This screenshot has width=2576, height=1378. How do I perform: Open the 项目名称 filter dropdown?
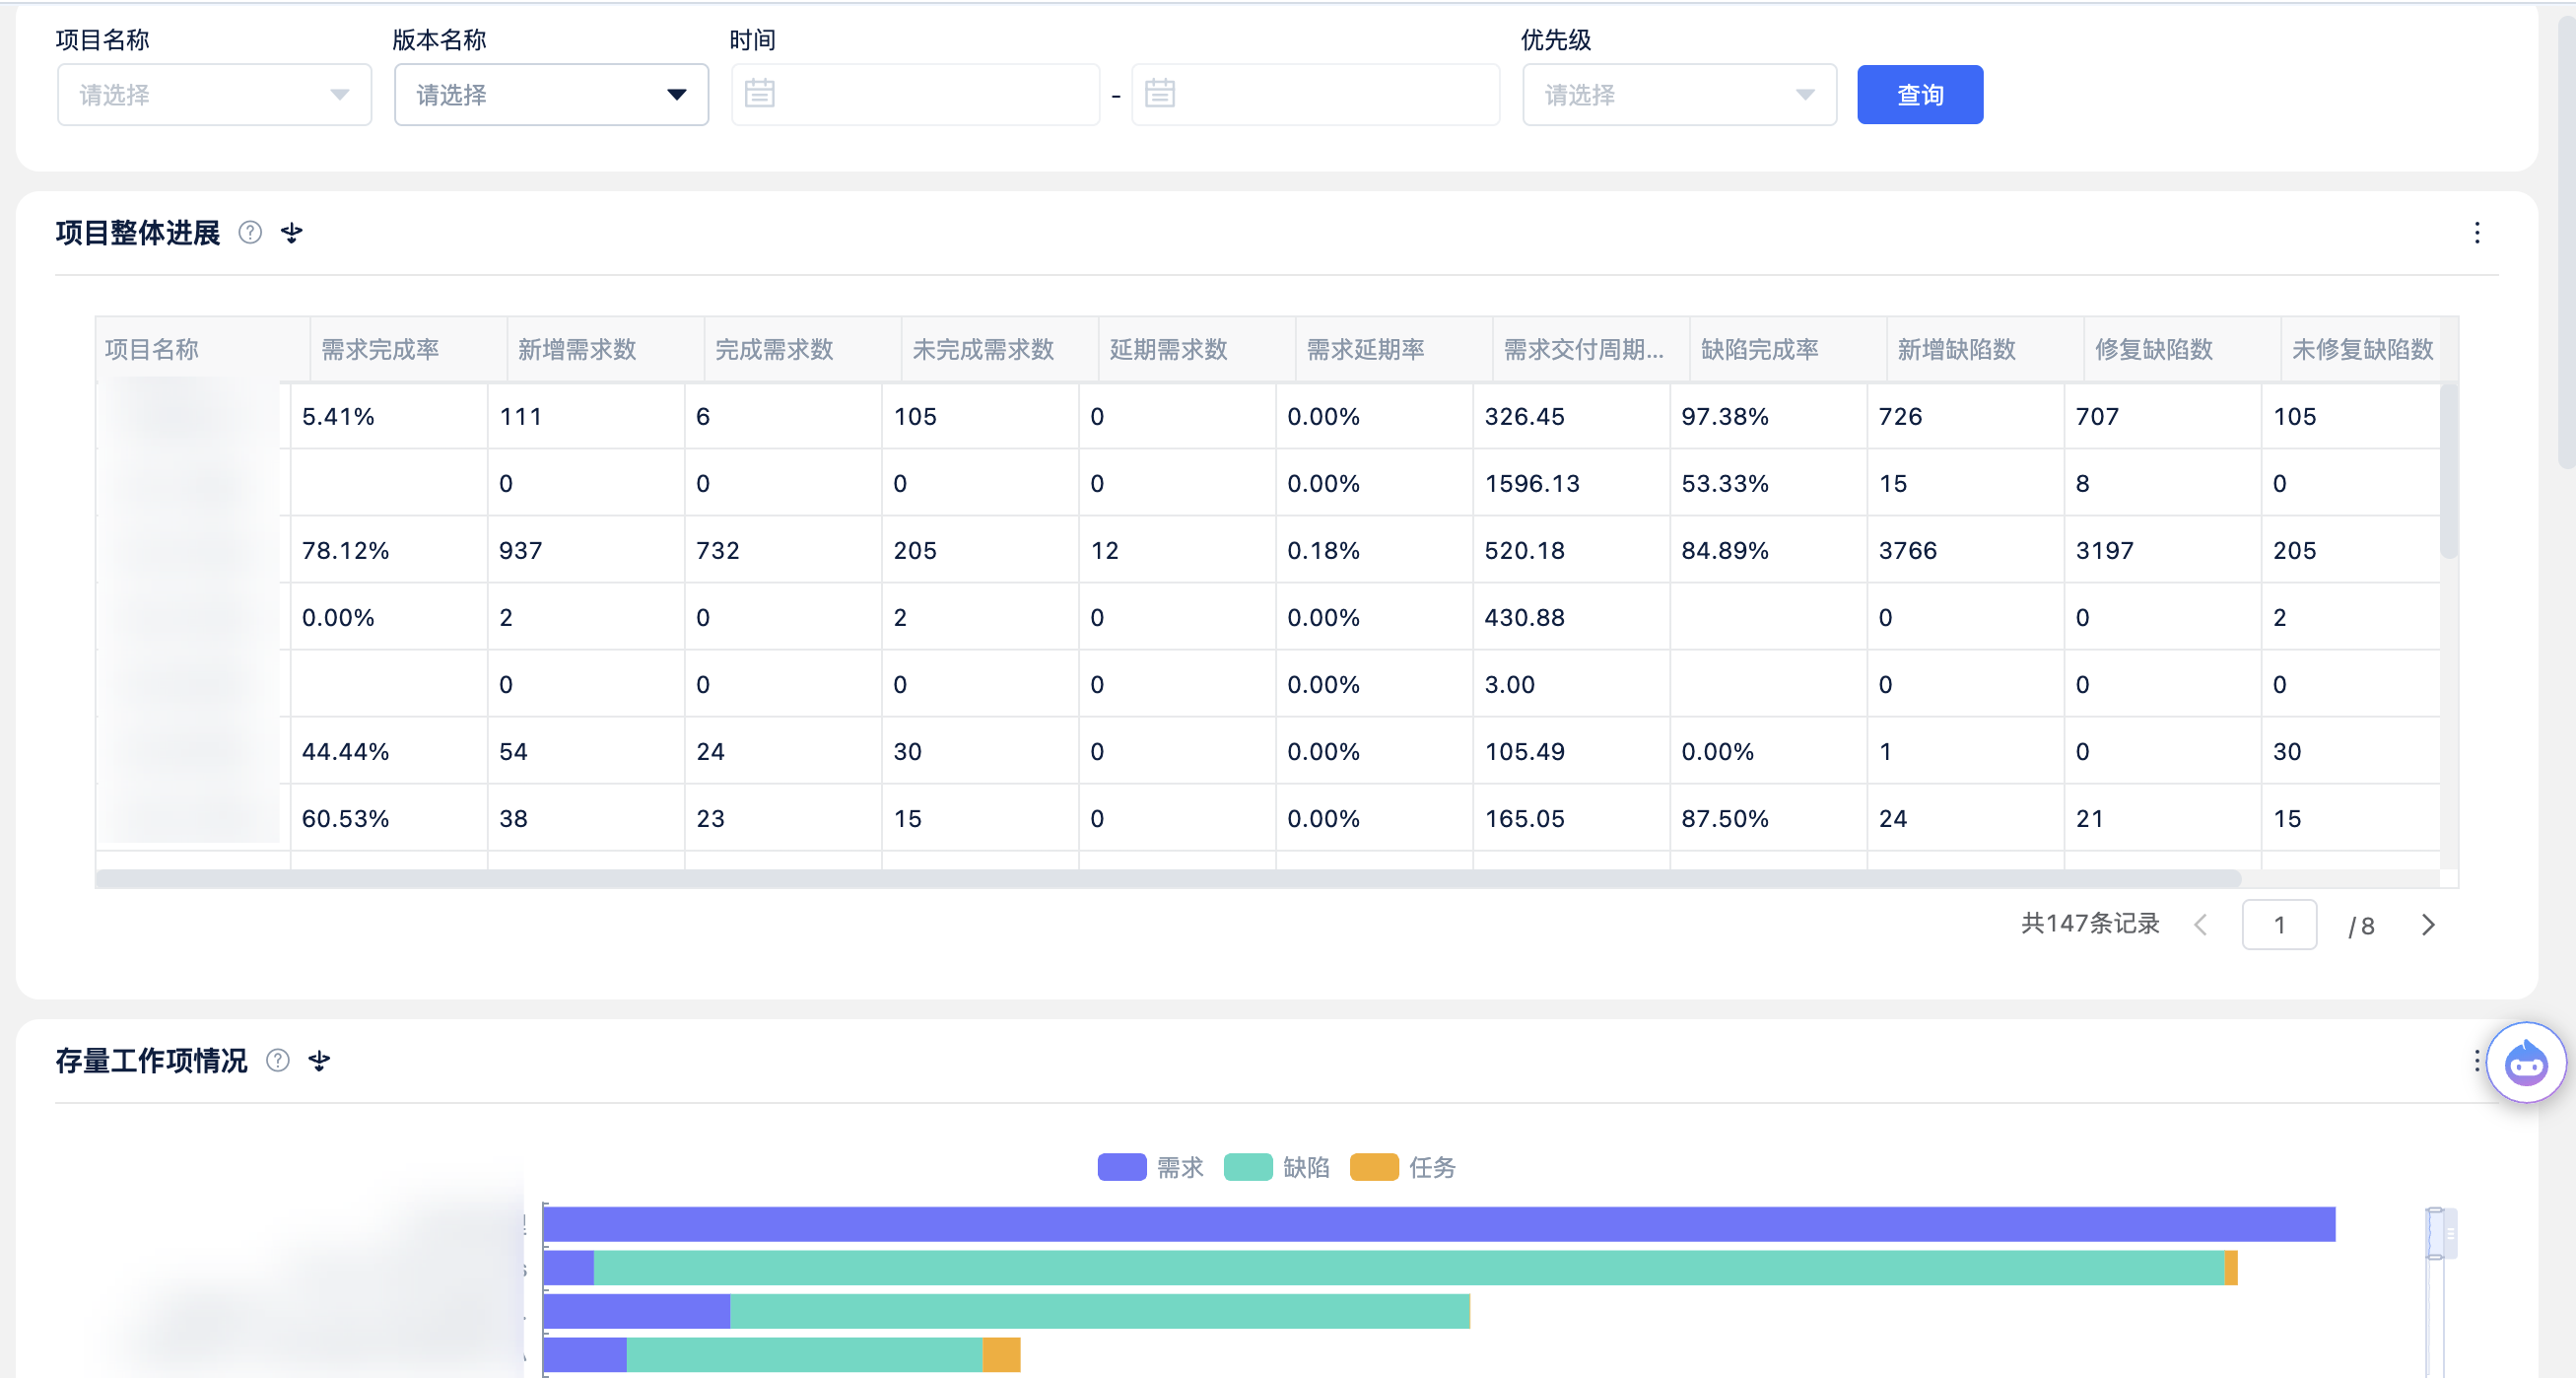[x=214, y=95]
